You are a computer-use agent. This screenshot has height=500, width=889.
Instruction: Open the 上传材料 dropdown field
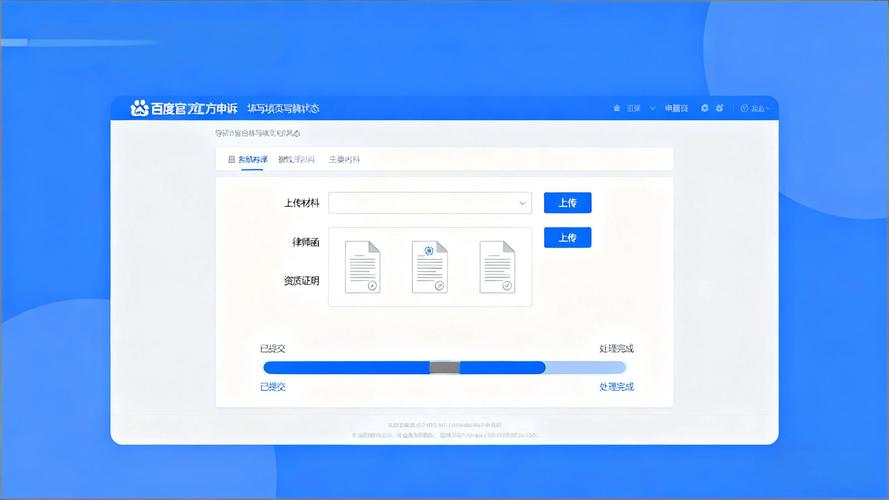pos(430,203)
